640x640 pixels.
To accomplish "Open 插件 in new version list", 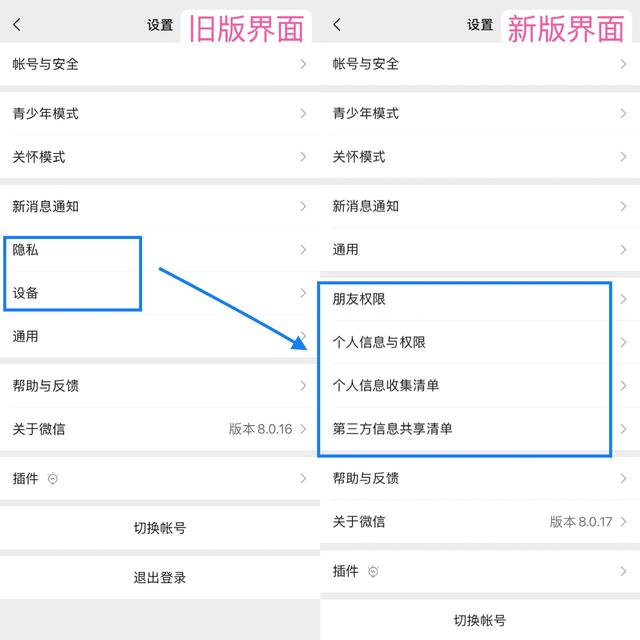I will click(x=480, y=571).
